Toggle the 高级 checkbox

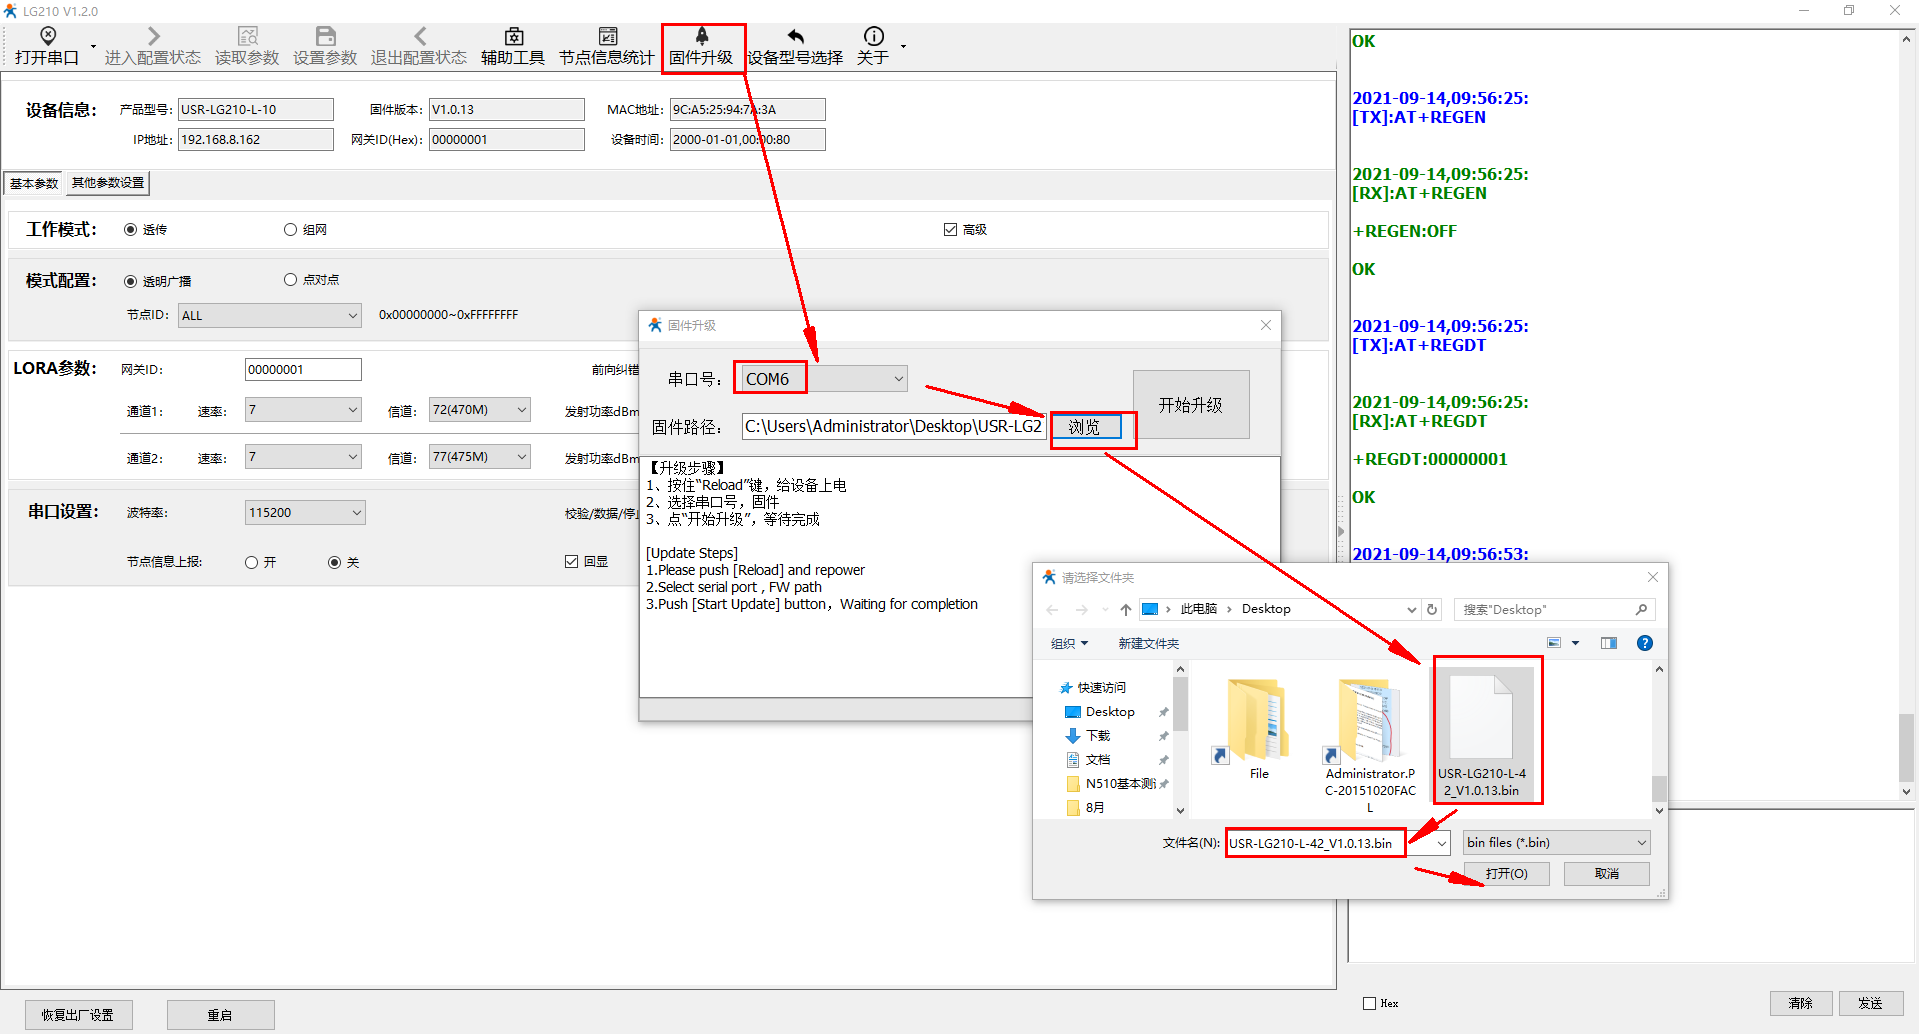(950, 230)
